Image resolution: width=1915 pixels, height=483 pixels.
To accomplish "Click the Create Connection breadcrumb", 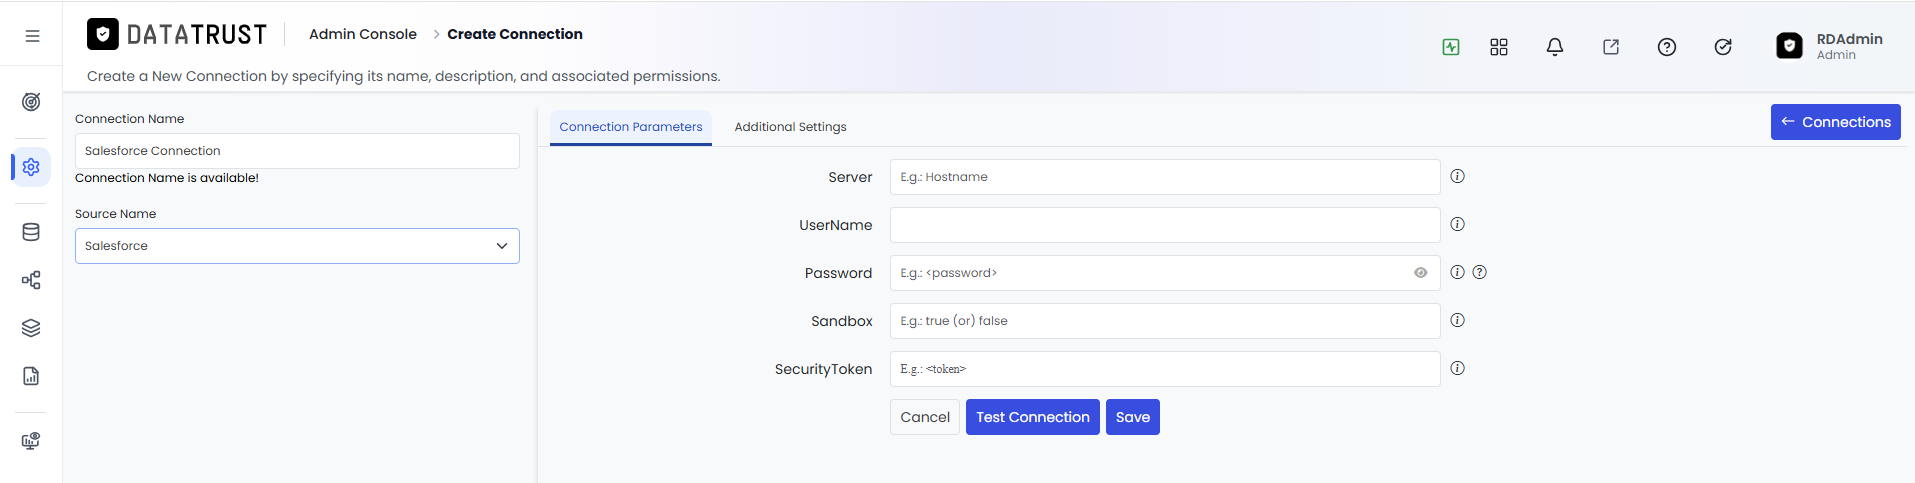I will pyautogui.click(x=515, y=34).
